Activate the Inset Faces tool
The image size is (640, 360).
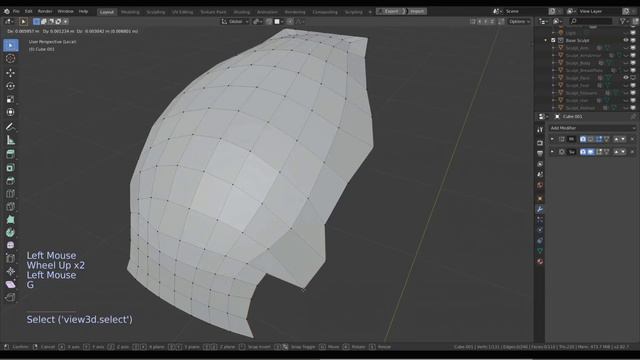(11, 180)
